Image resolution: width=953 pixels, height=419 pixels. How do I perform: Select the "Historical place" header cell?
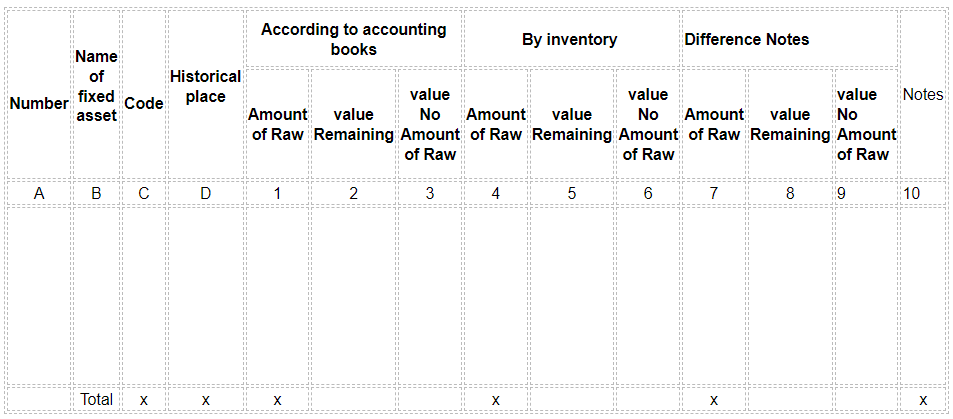(x=205, y=94)
